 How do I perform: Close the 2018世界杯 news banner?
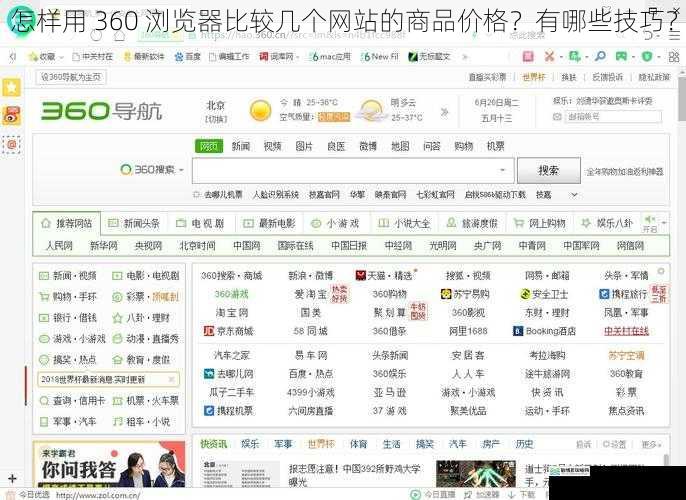coord(172,379)
